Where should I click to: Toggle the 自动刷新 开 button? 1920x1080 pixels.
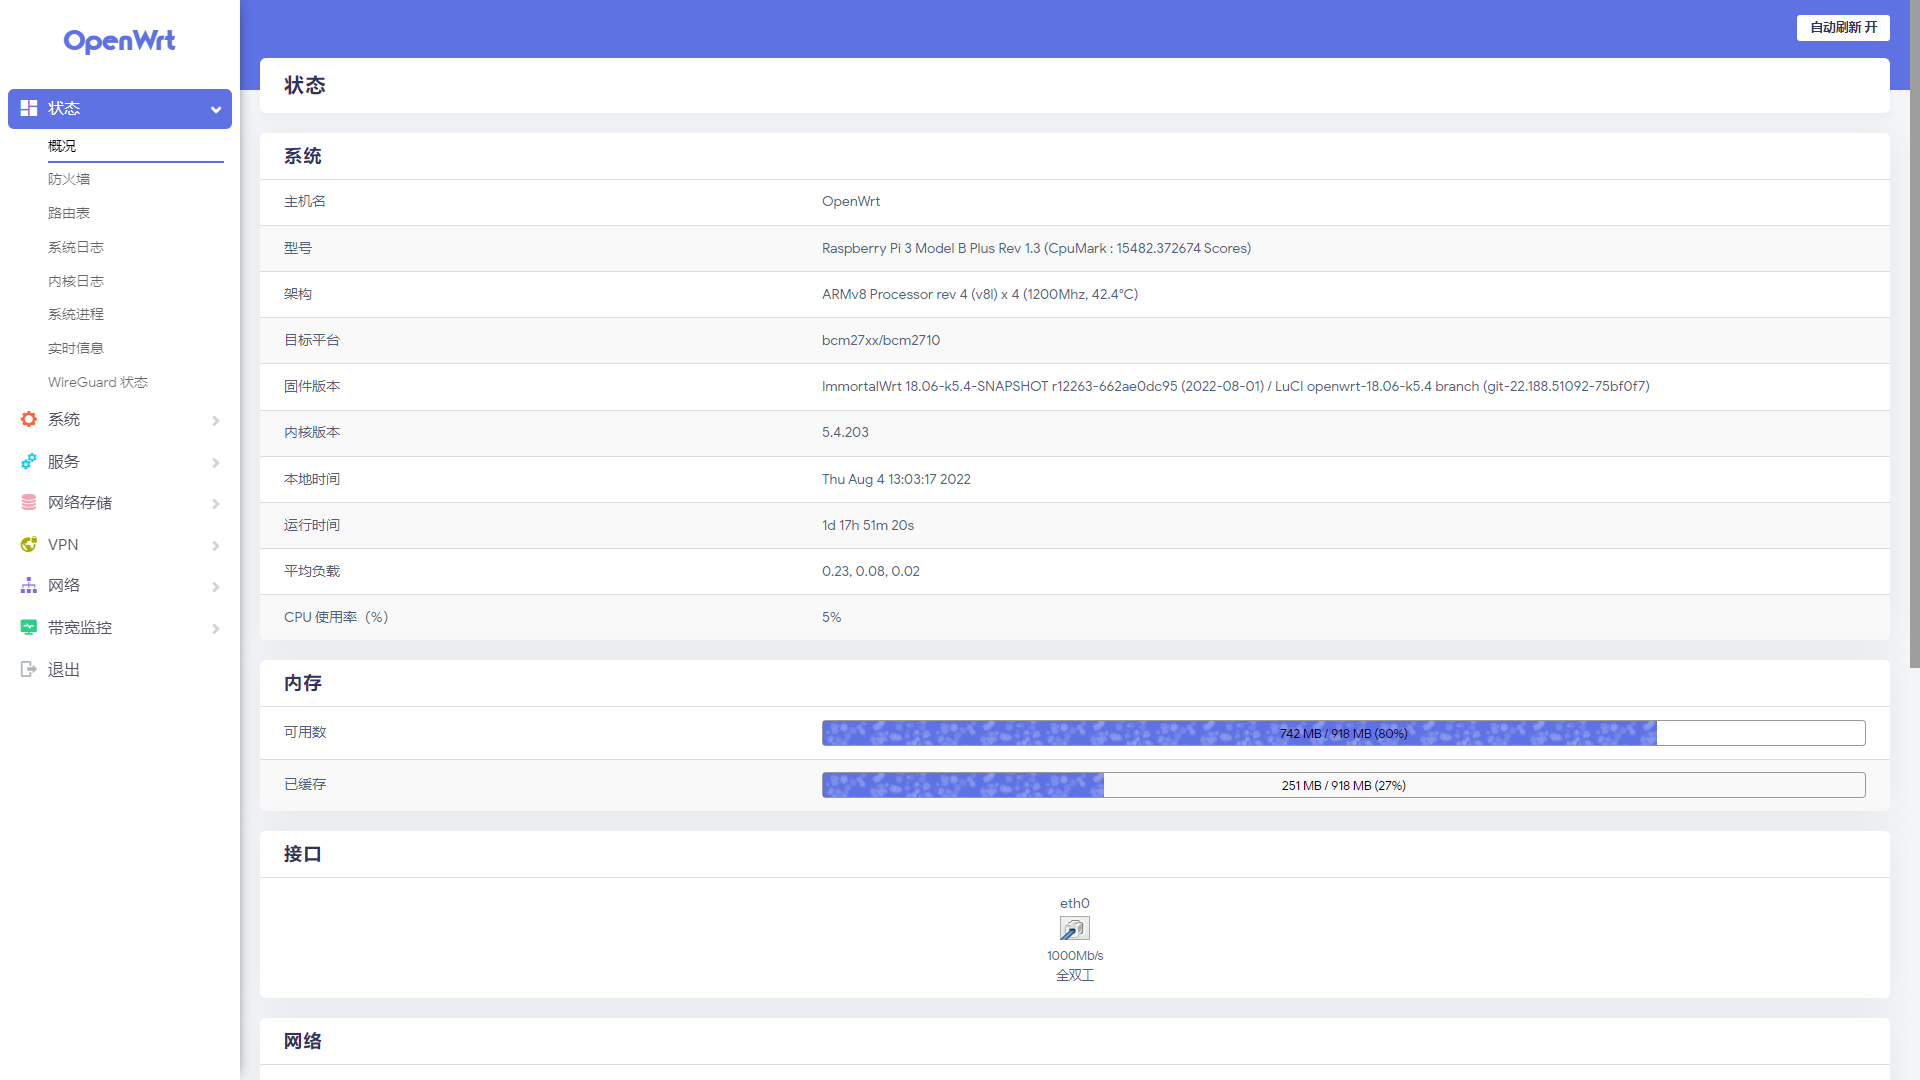pos(1843,28)
